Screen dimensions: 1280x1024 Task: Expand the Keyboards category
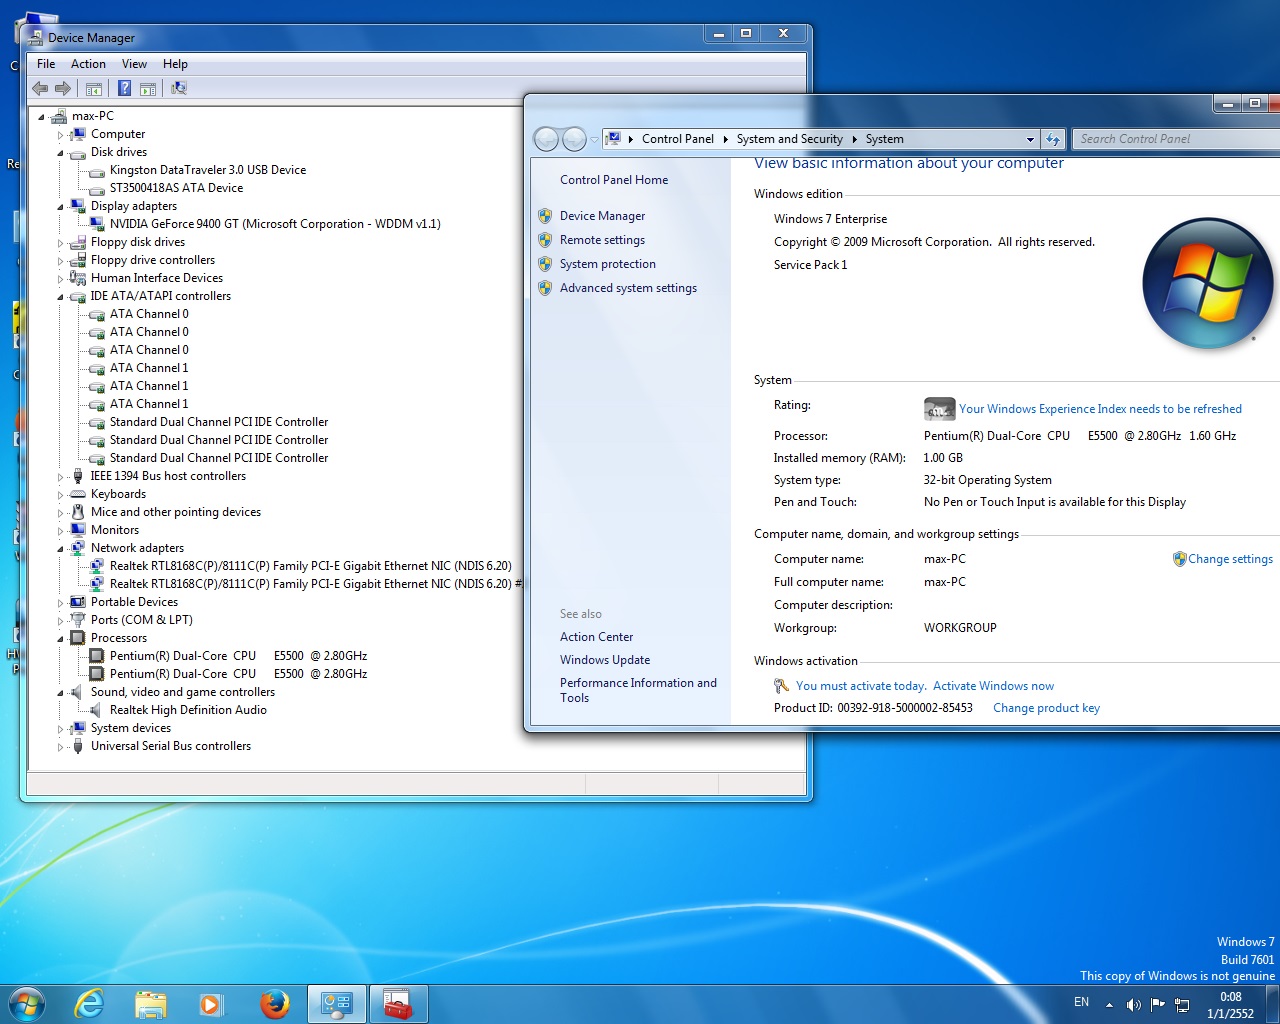(x=60, y=495)
